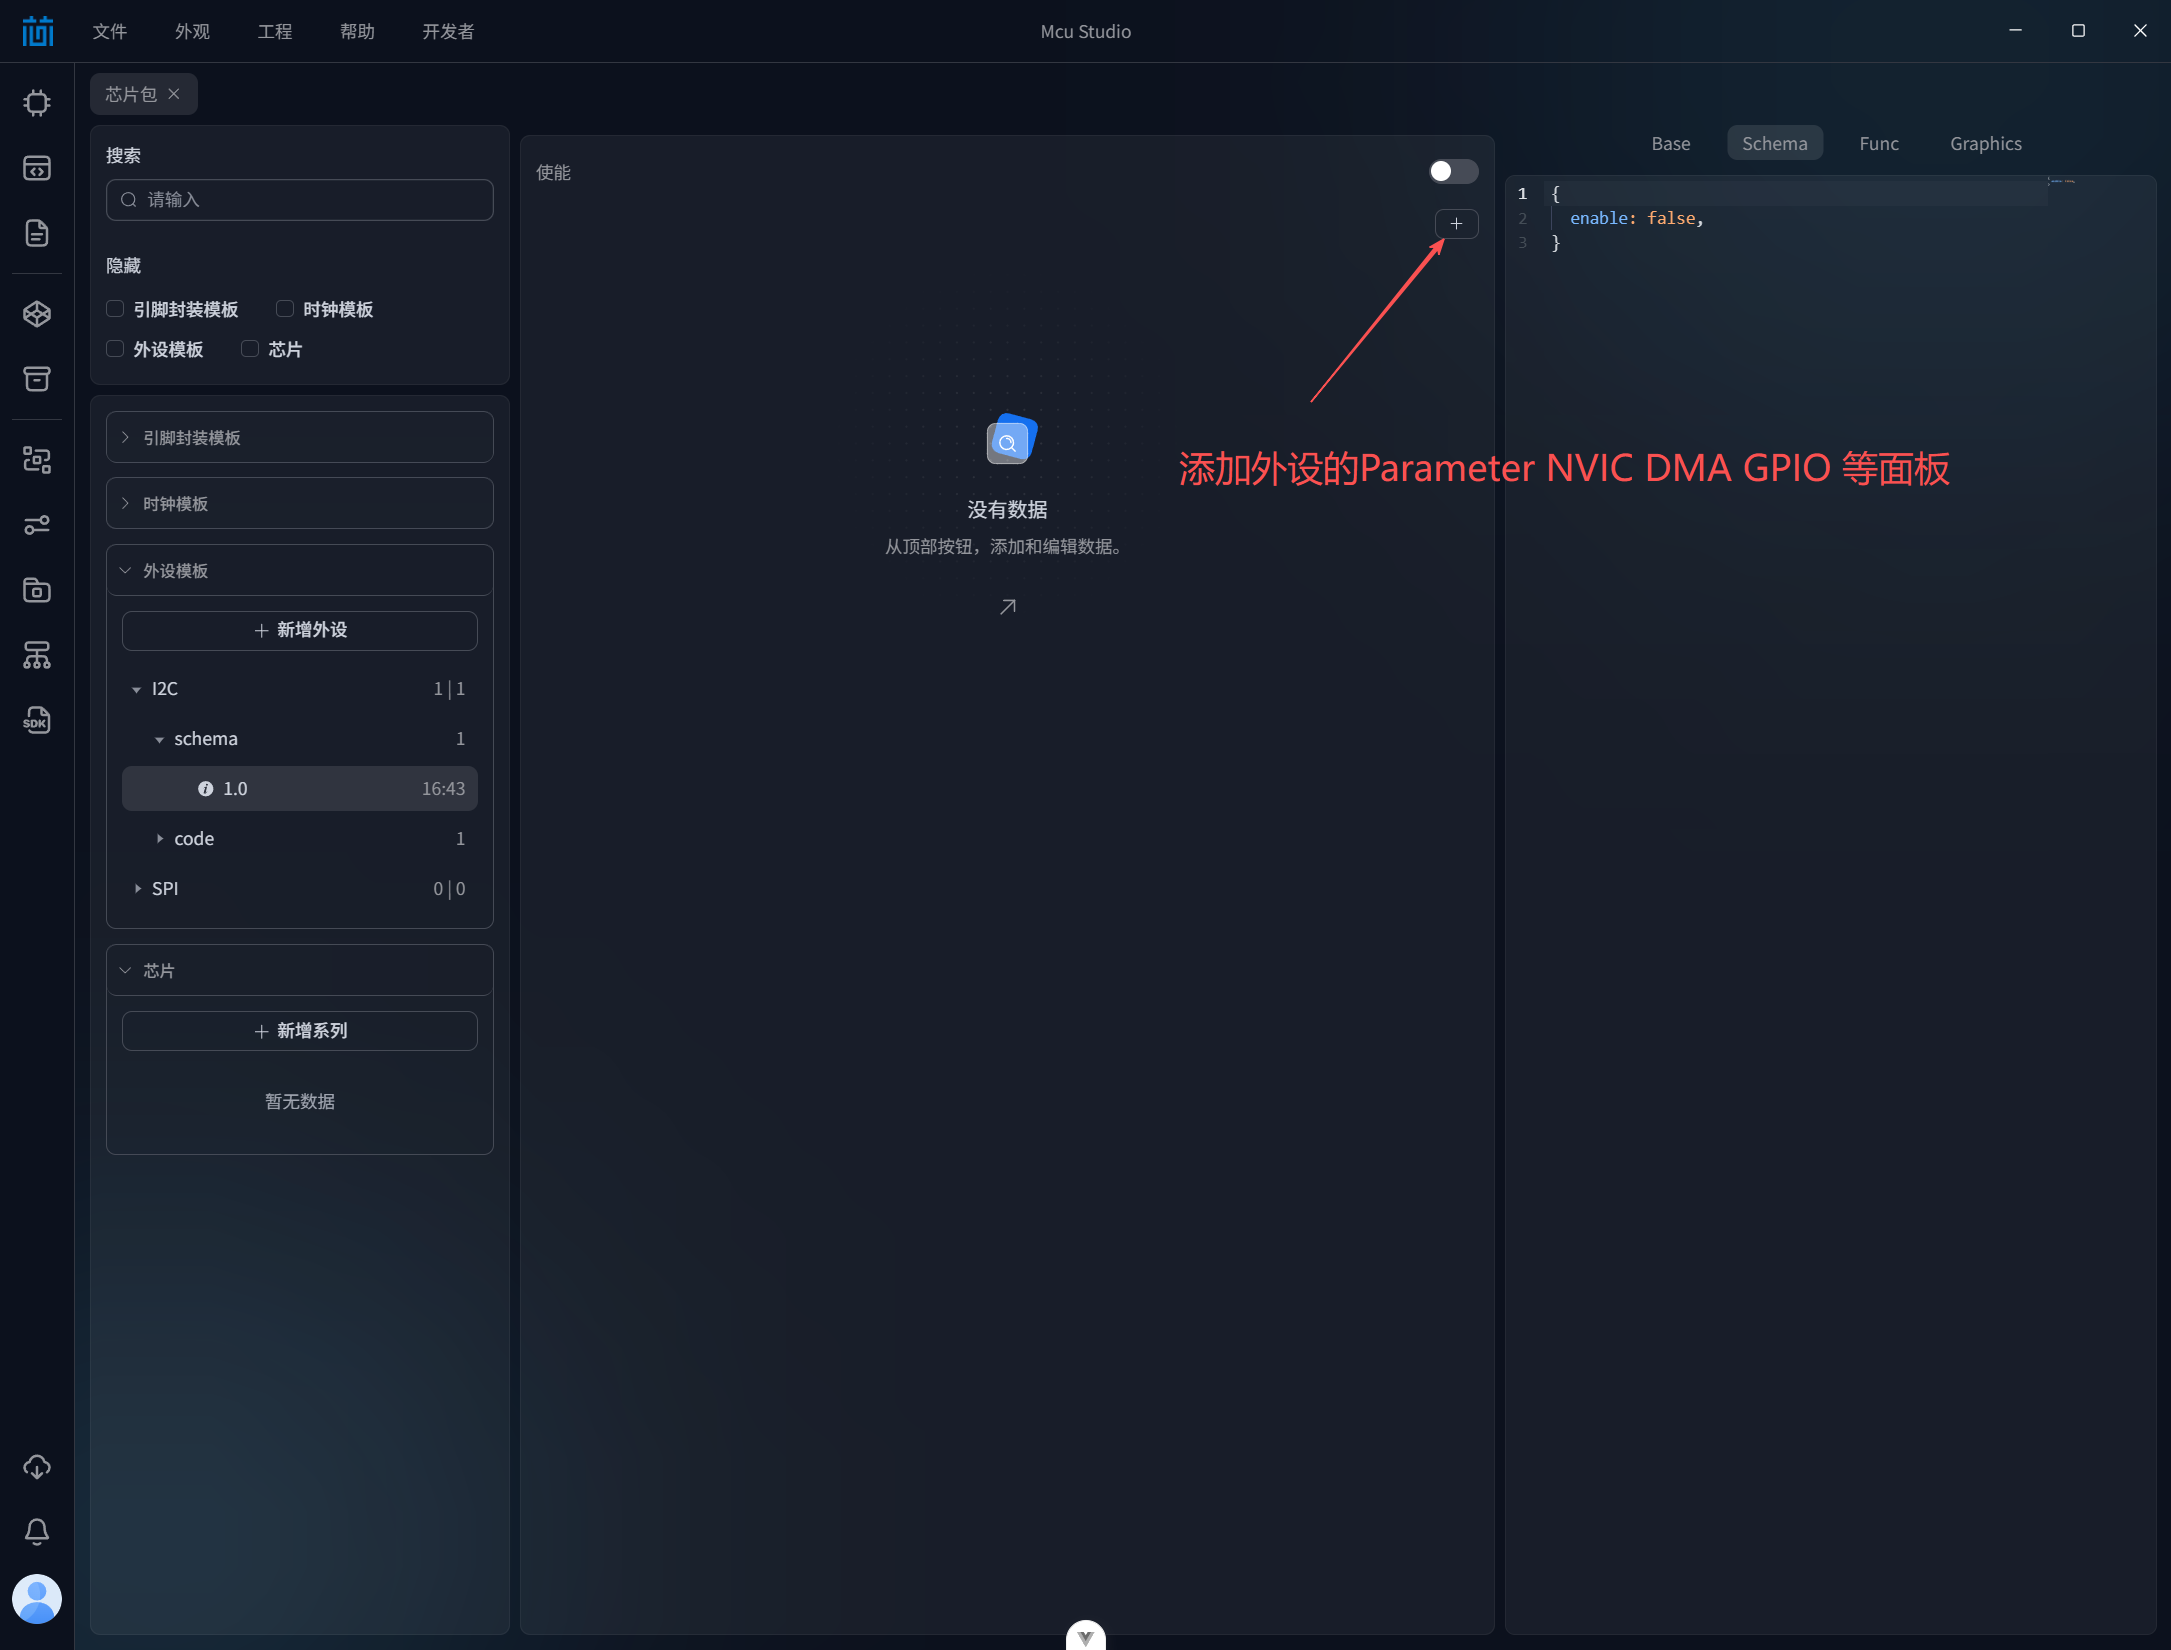Toggle the 使能 enable switch
Screen dimensions: 2171x1650
coord(1452,172)
